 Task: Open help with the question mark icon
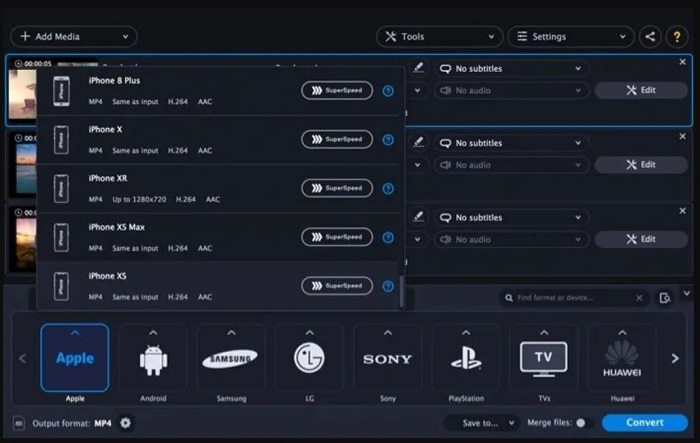pos(677,37)
